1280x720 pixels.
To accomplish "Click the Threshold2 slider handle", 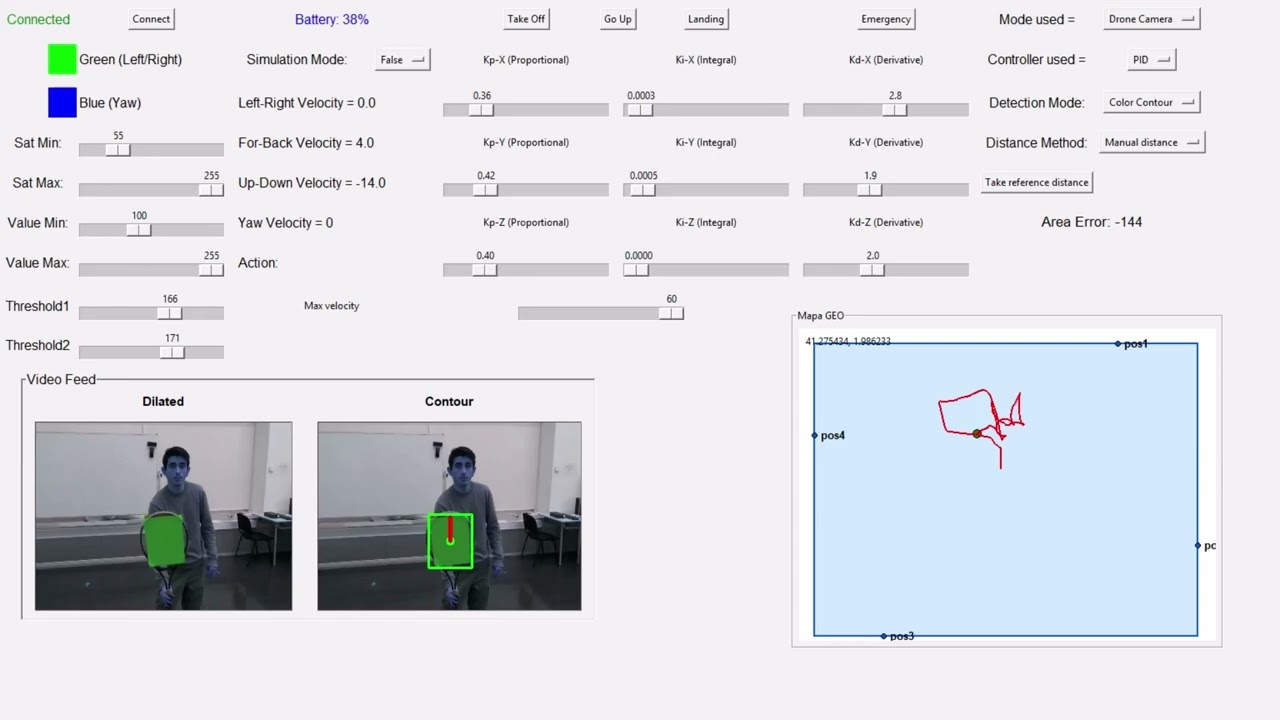I will point(172,352).
